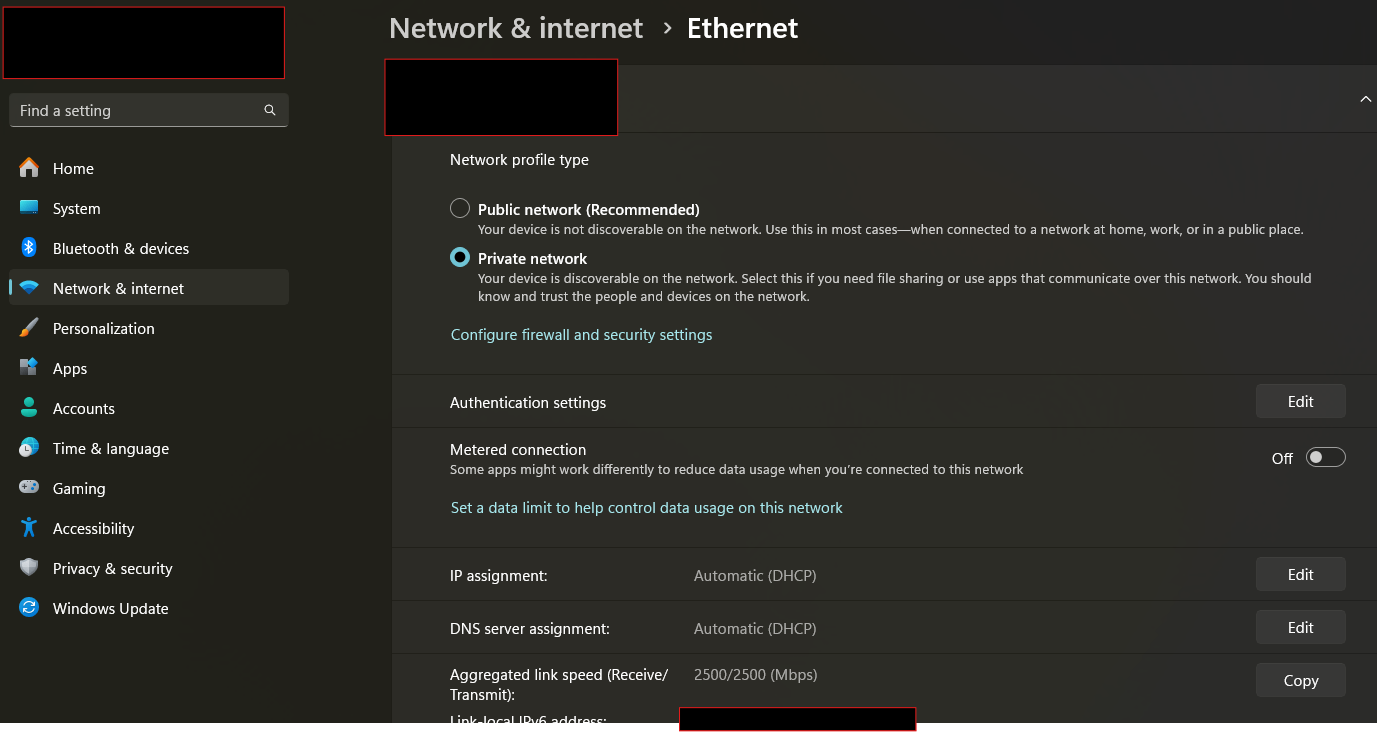Open the Apps icon in sidebar
Viewport: 1377px width, 732px height.
coord(29,368)
